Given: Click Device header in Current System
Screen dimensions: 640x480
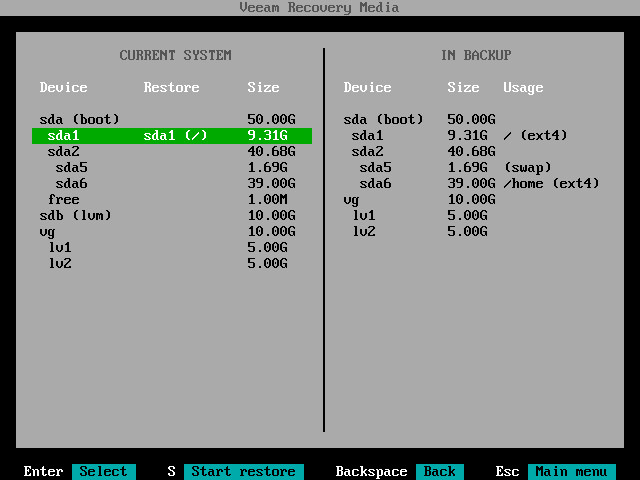Looking at the screenshot, I should (63, 87).
